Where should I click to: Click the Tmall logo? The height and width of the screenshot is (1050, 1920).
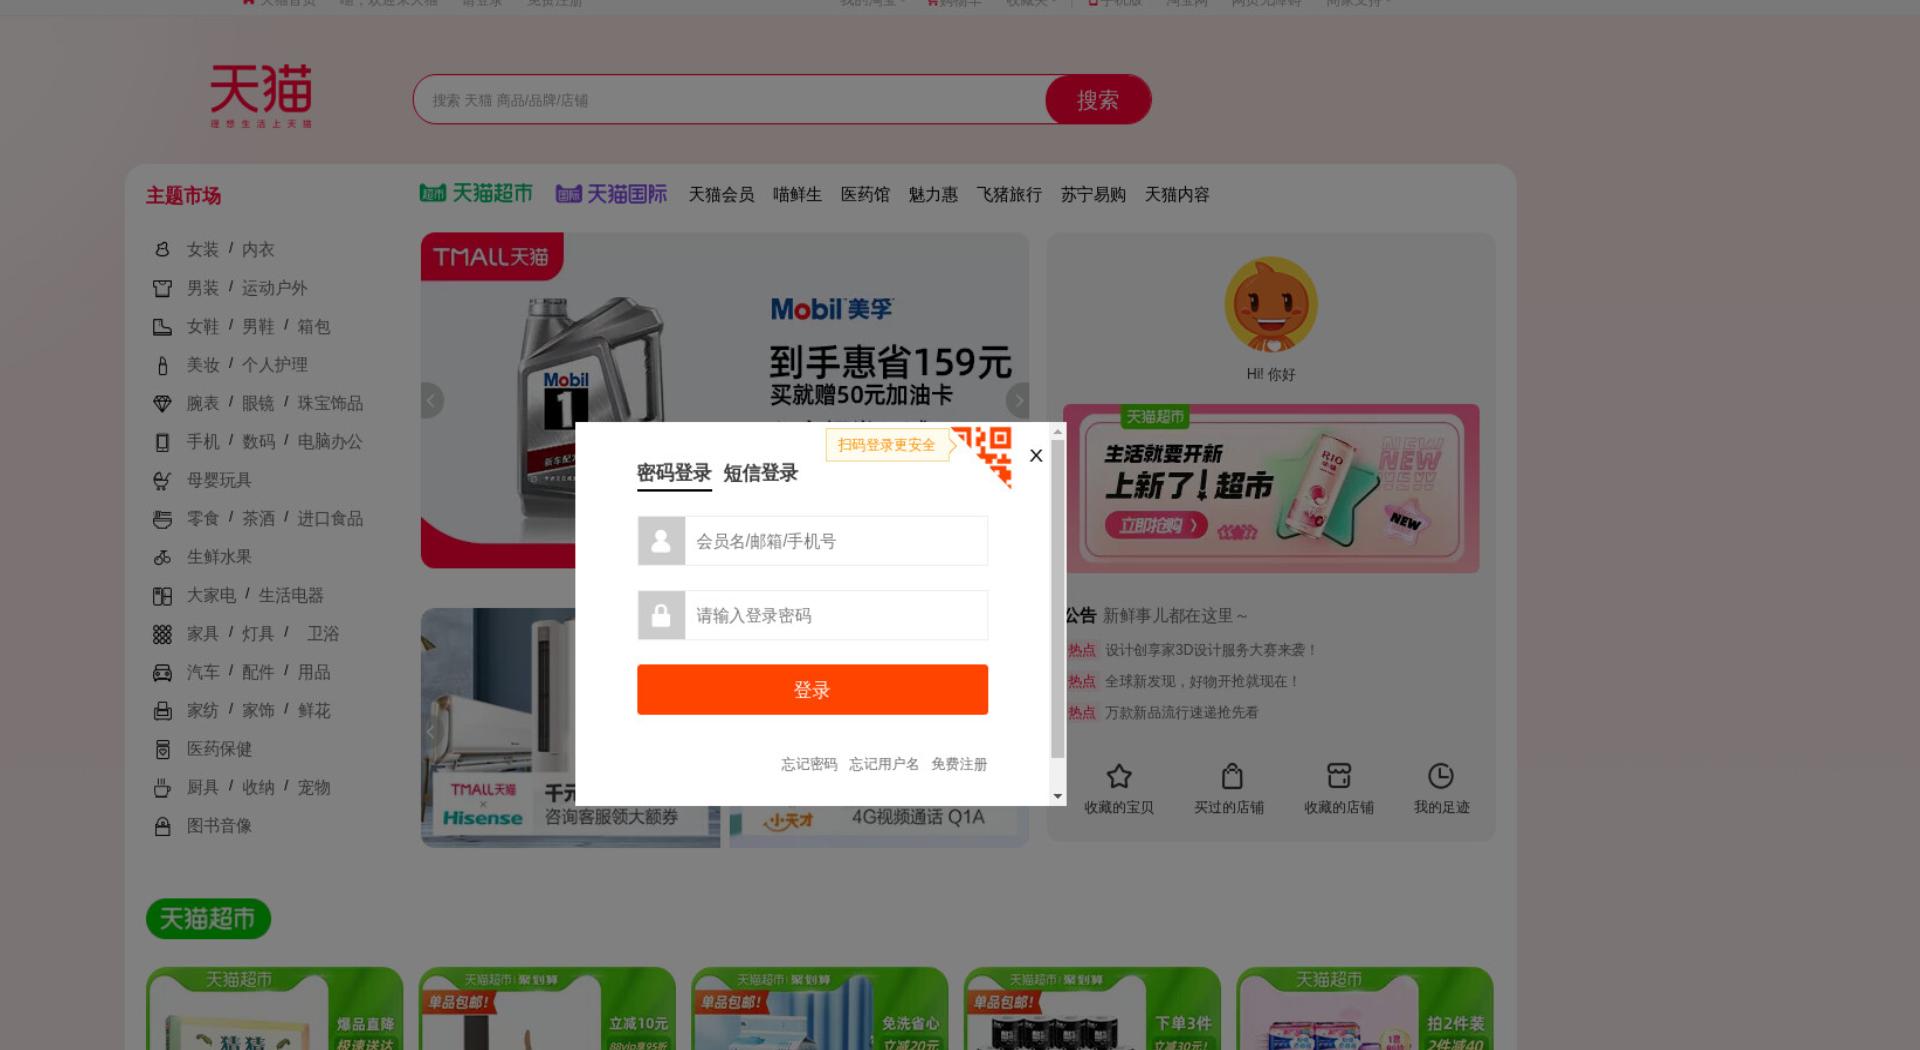(x=261, y=96)
